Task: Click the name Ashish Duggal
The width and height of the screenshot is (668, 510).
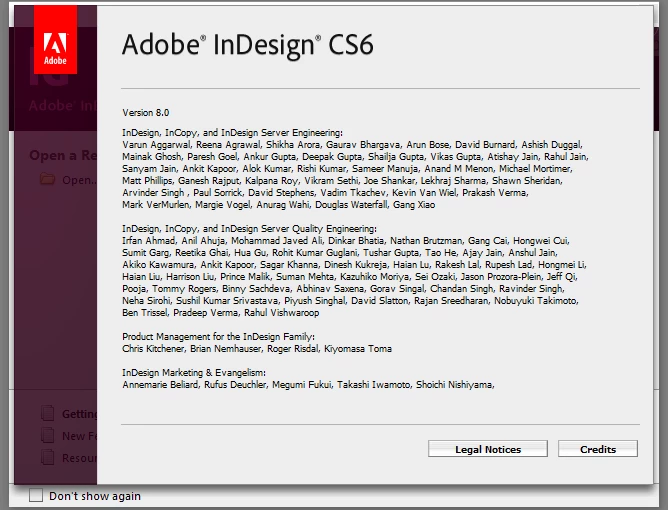Action: [x=551, y=145]
